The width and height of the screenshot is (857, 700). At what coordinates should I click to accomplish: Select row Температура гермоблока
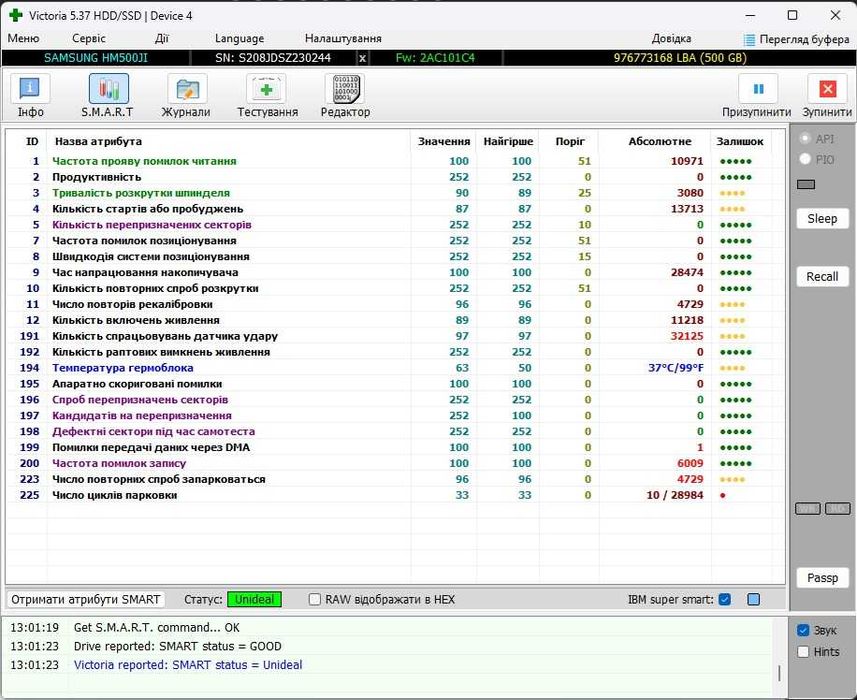pos(396,368)
